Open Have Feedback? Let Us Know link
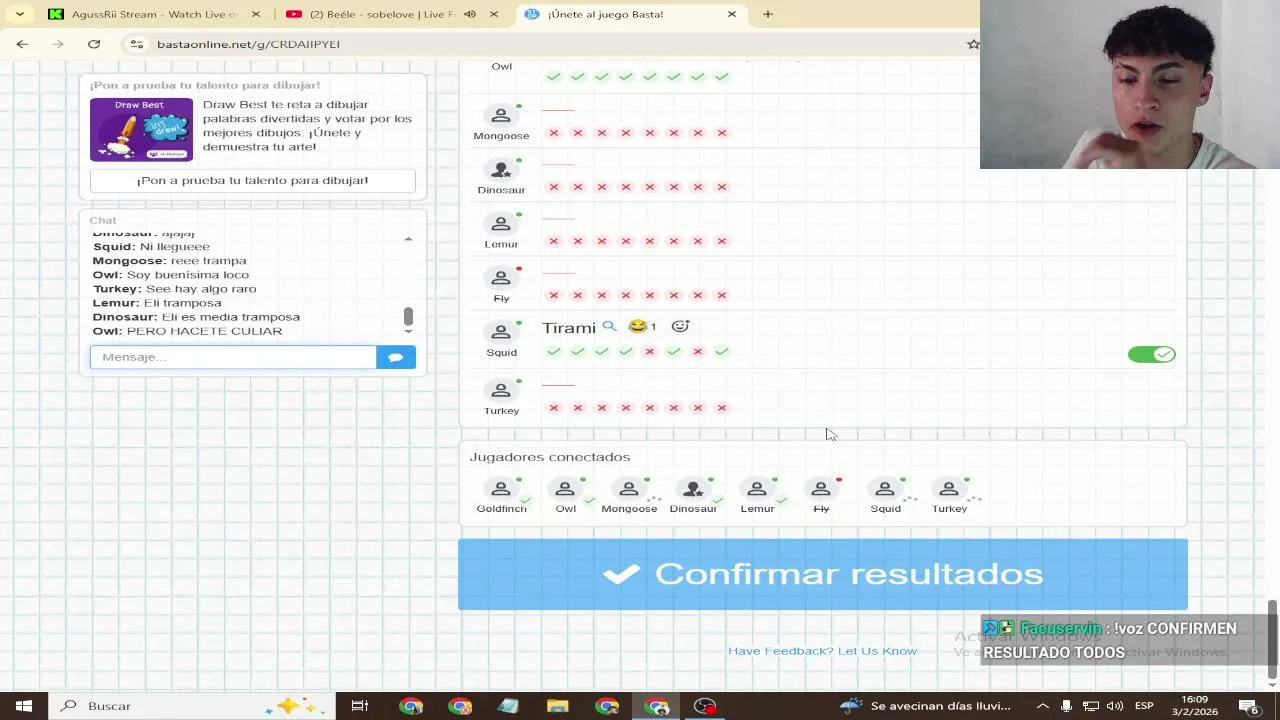The width and height of the screenshot is (1280, 720). pyautogui.click(x=822, y=651)
